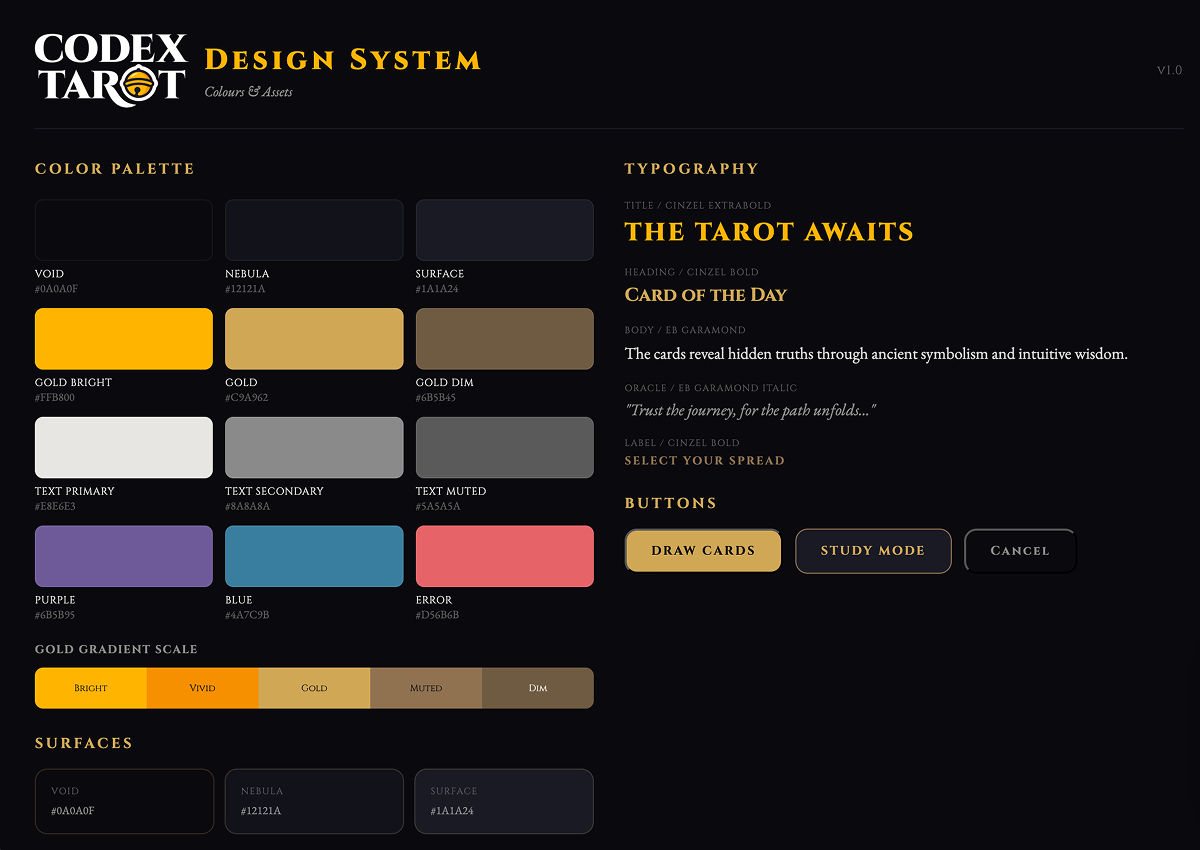The image size is (1200, 850).
Task: Select the PURPLE #6B5B95 swatch
Action: [x=123, y=556]
